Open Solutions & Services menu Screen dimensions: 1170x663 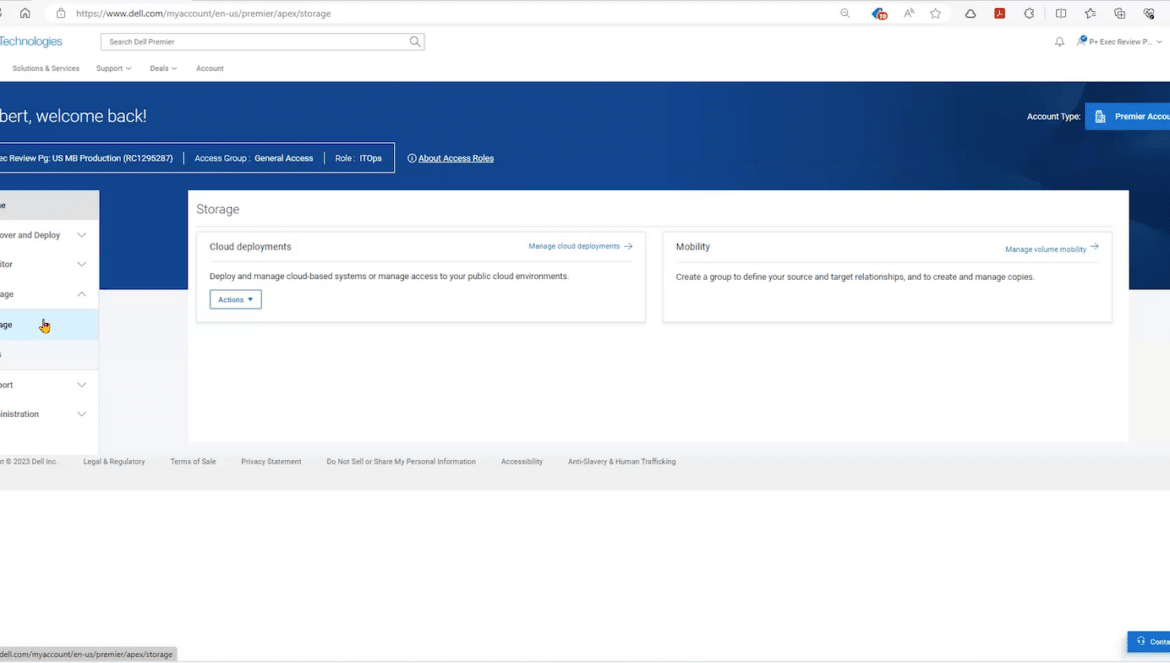click(46, 69)
